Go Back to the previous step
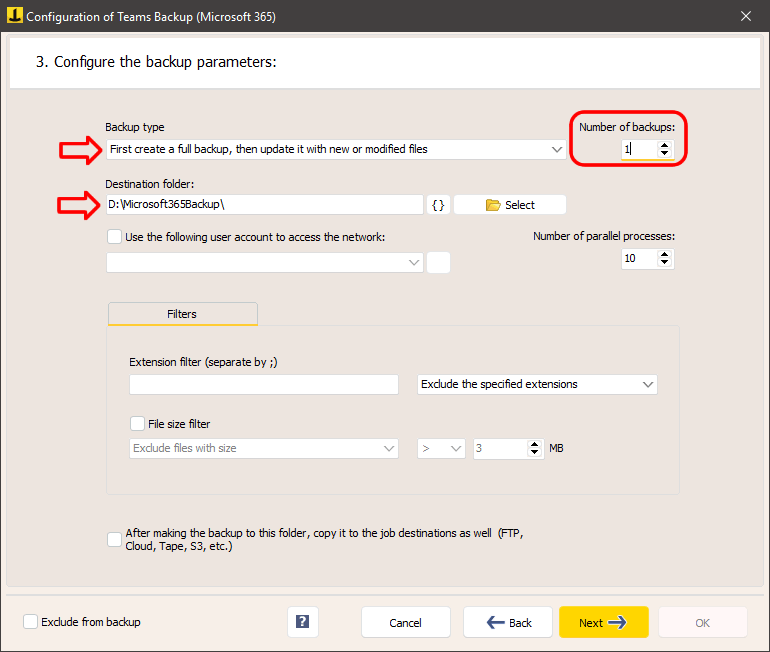 (x=508, y=622)
